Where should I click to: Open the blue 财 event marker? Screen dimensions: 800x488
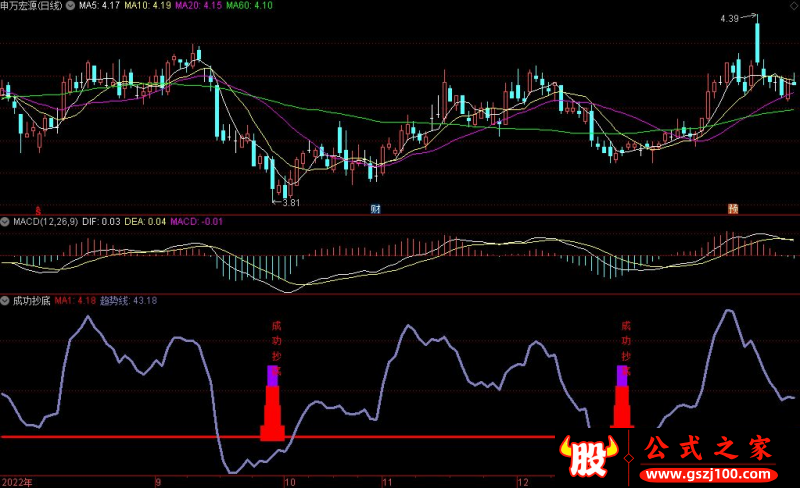coord(376,209)
